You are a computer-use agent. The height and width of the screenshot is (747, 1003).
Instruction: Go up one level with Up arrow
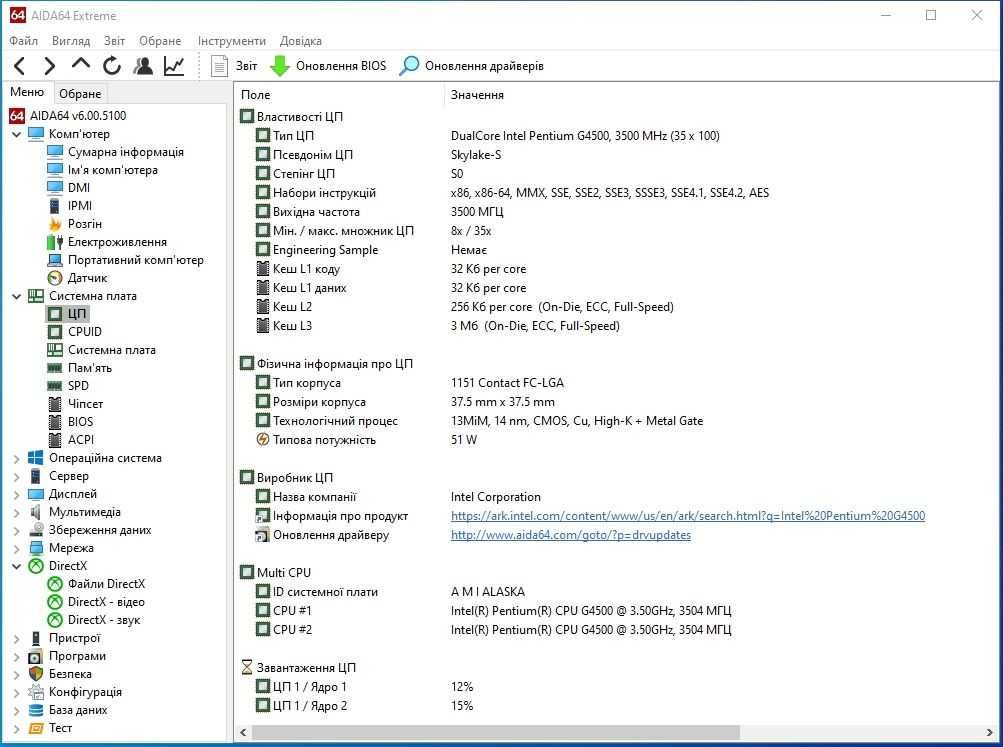(81, 64)
